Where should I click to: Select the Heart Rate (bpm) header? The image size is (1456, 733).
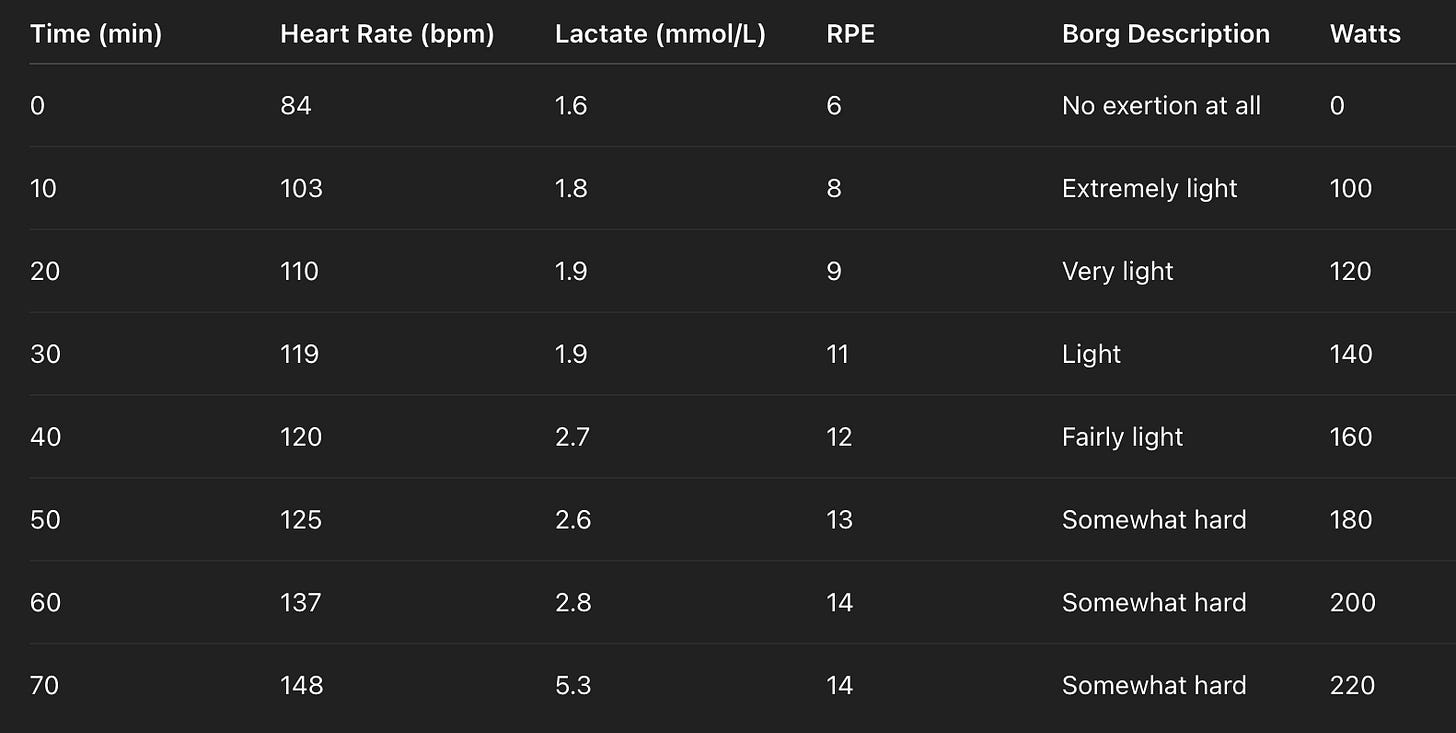tap(387, 34)
